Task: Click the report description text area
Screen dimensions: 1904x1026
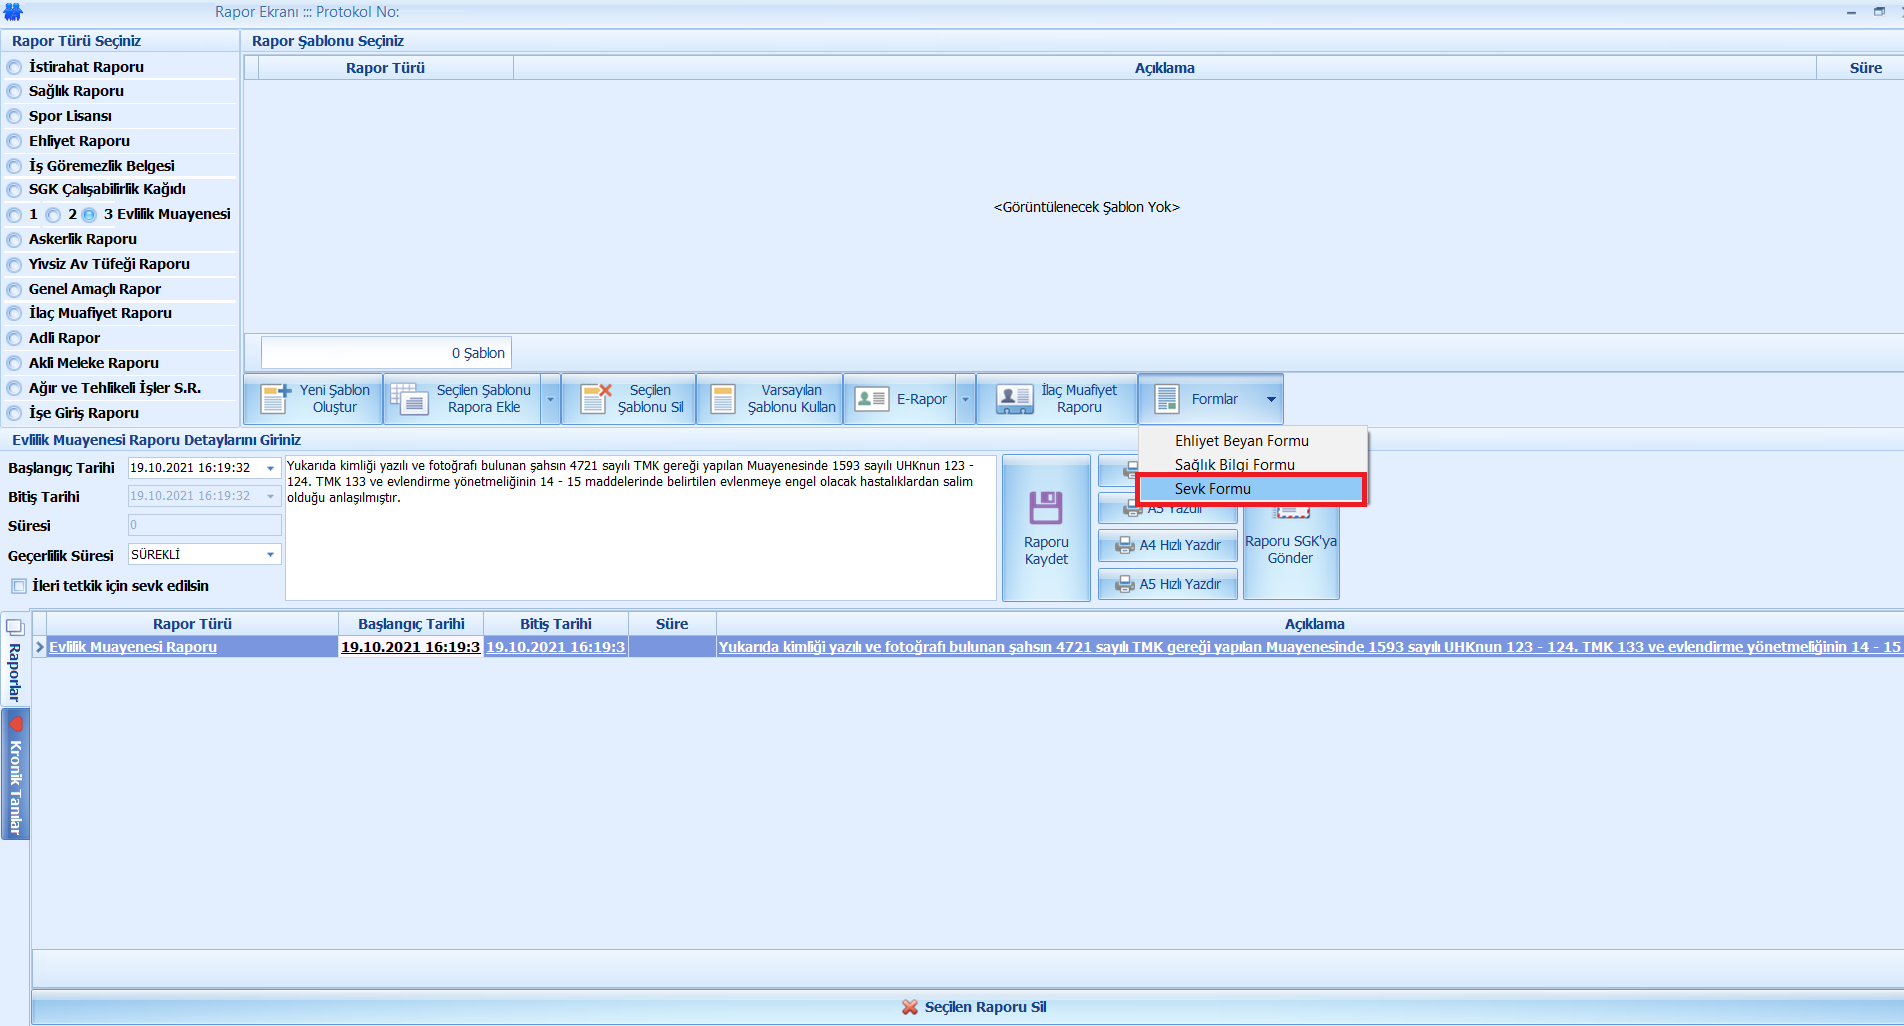Action: click(640, 540)
